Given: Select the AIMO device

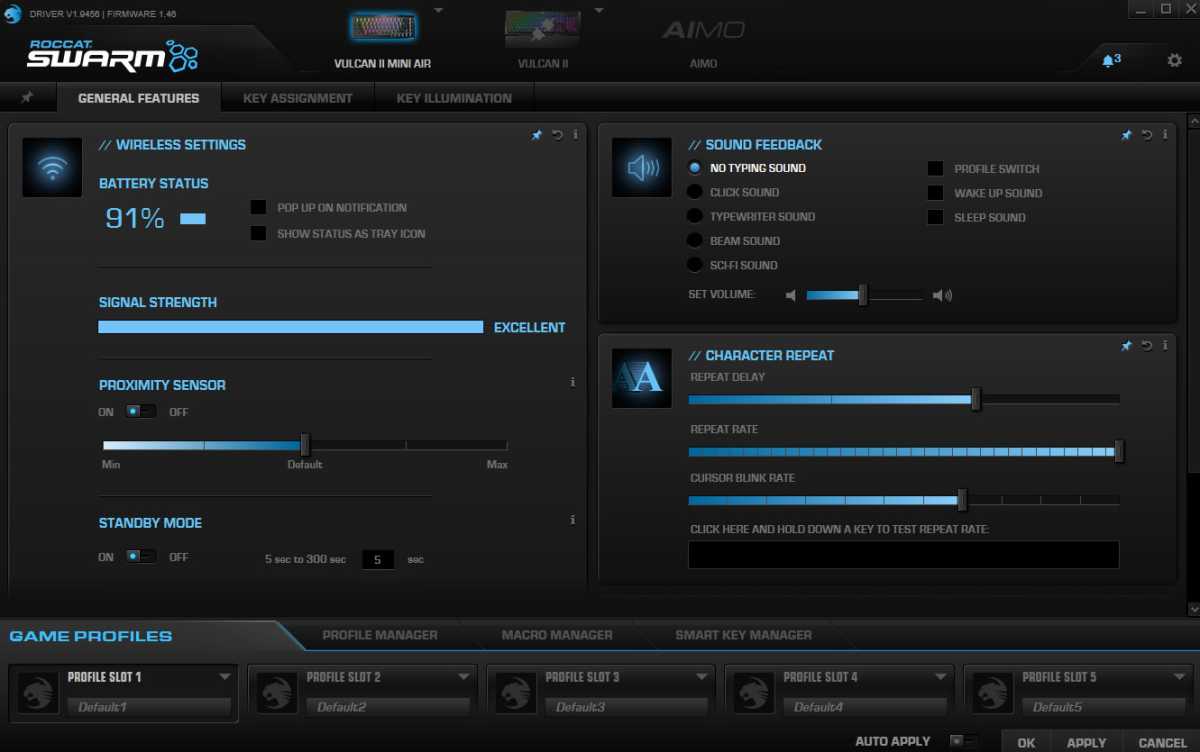Looking at the screenshot, I should (x=703, y=42).
